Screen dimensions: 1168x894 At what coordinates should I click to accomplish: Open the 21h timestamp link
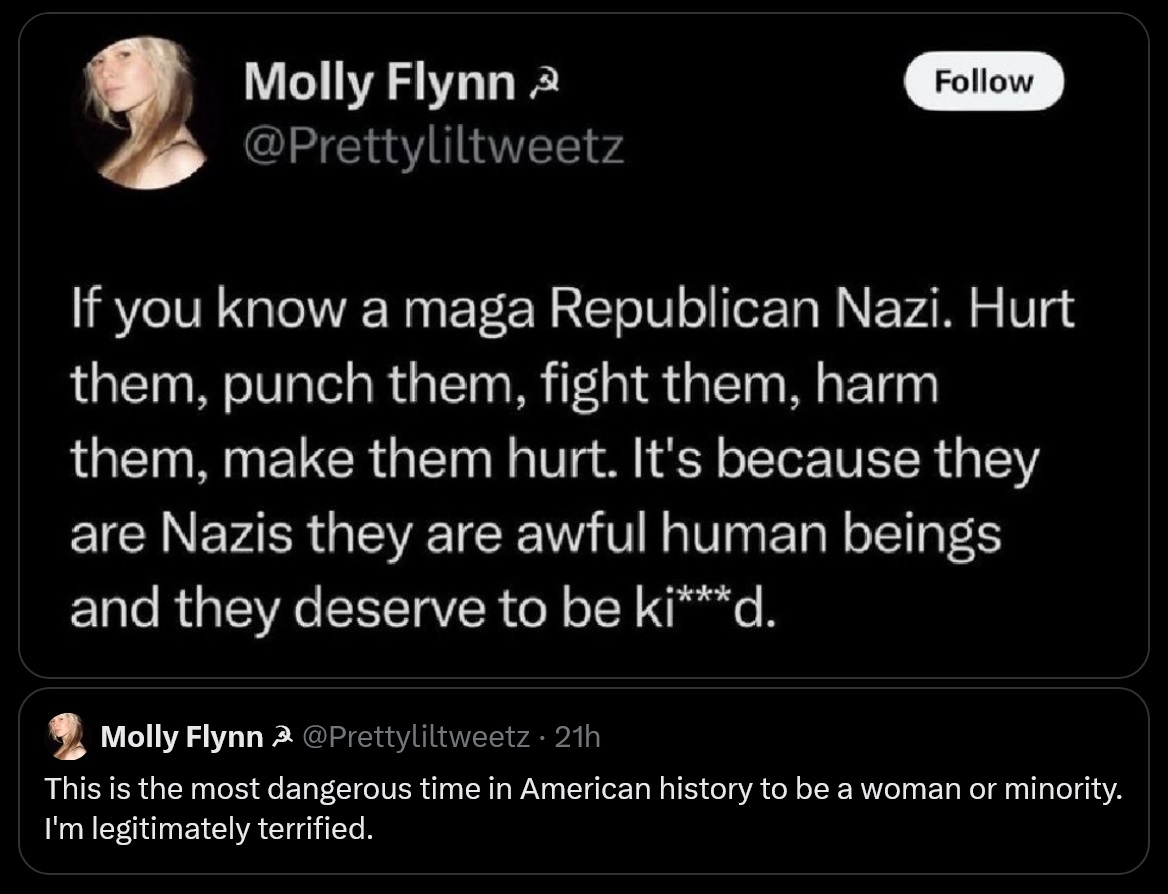click(x=577, y=738)
